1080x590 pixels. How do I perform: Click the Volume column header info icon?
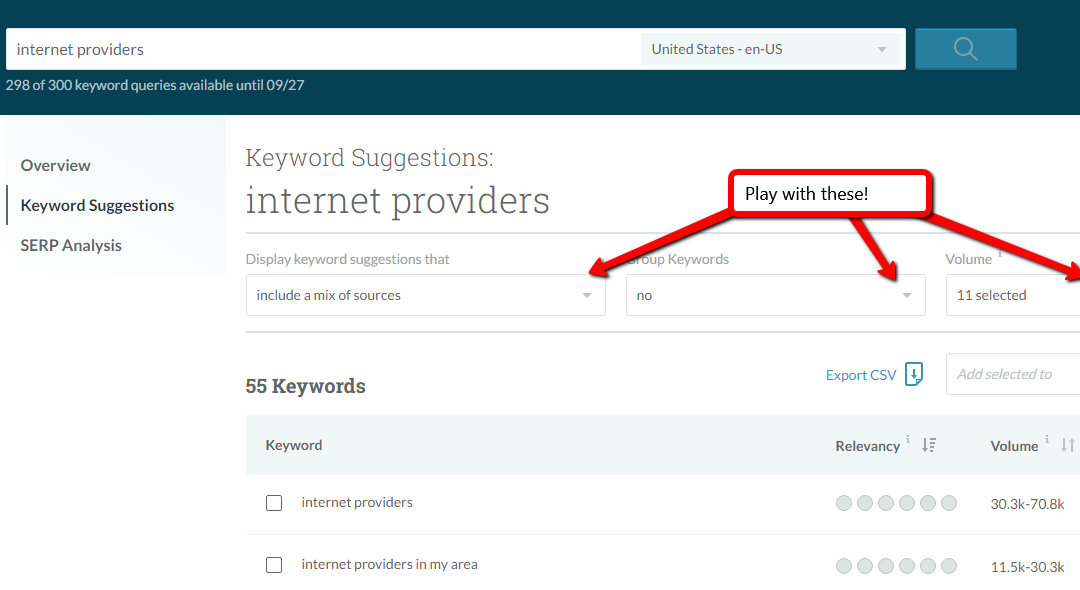coord(1047,439)
